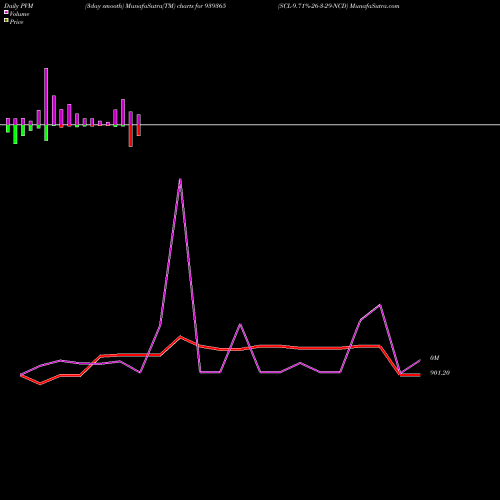Select the 'Volume' legend label

click(19, 14)
